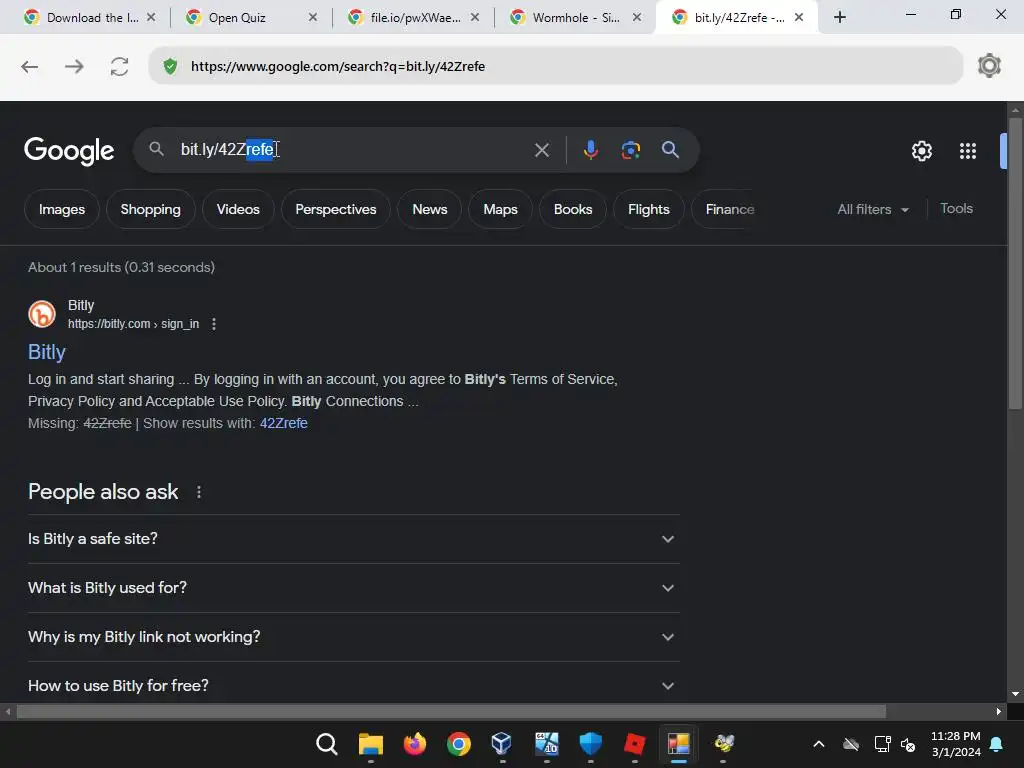Viewport: 1024px width, 768px height.
Task: Close the Open Quiz tab
Action: tap(313, 18)
